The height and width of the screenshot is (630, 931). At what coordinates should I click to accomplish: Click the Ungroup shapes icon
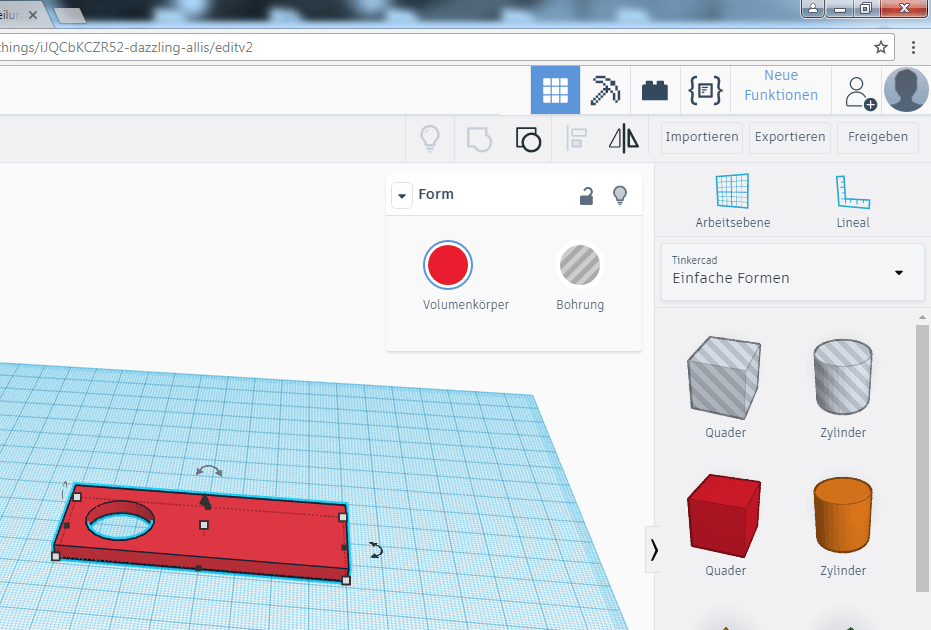tap(528, 140)
